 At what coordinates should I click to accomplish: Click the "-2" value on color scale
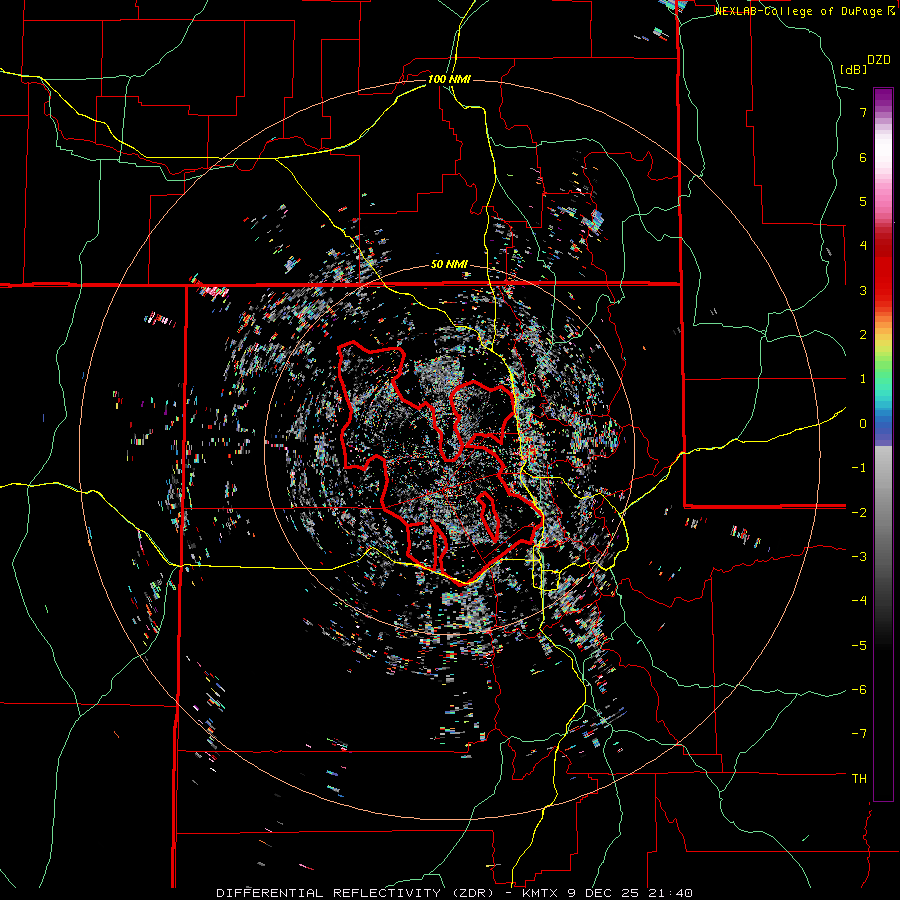tap(859, 512)
